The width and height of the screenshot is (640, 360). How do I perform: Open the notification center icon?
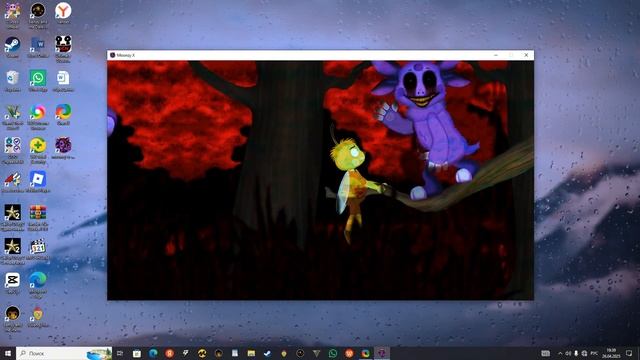point(629,353)
